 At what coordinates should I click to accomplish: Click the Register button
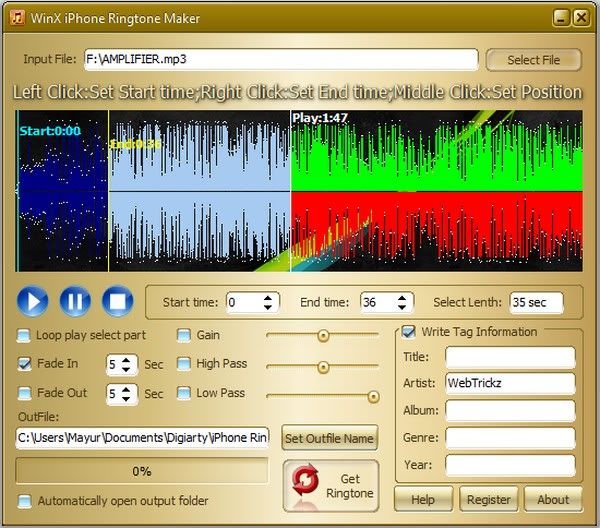tap(489, 499)
